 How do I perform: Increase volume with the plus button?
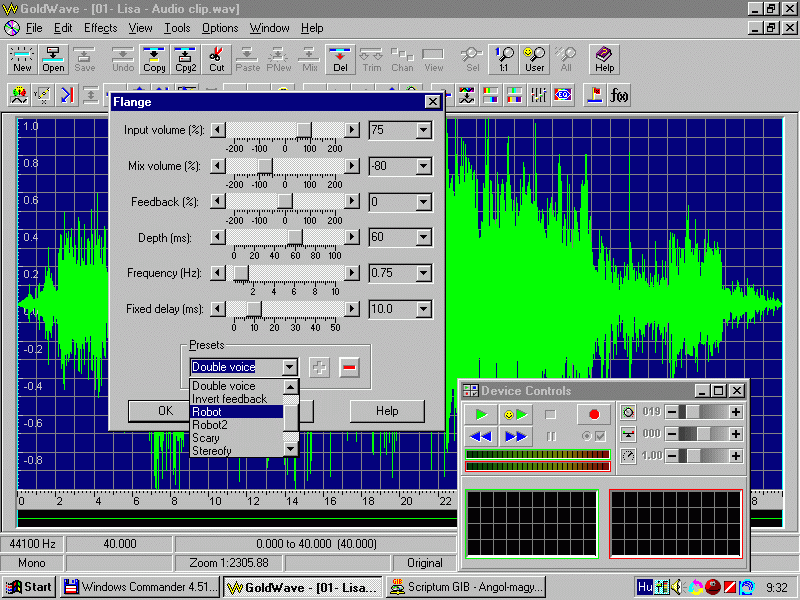tap(736, 412)
